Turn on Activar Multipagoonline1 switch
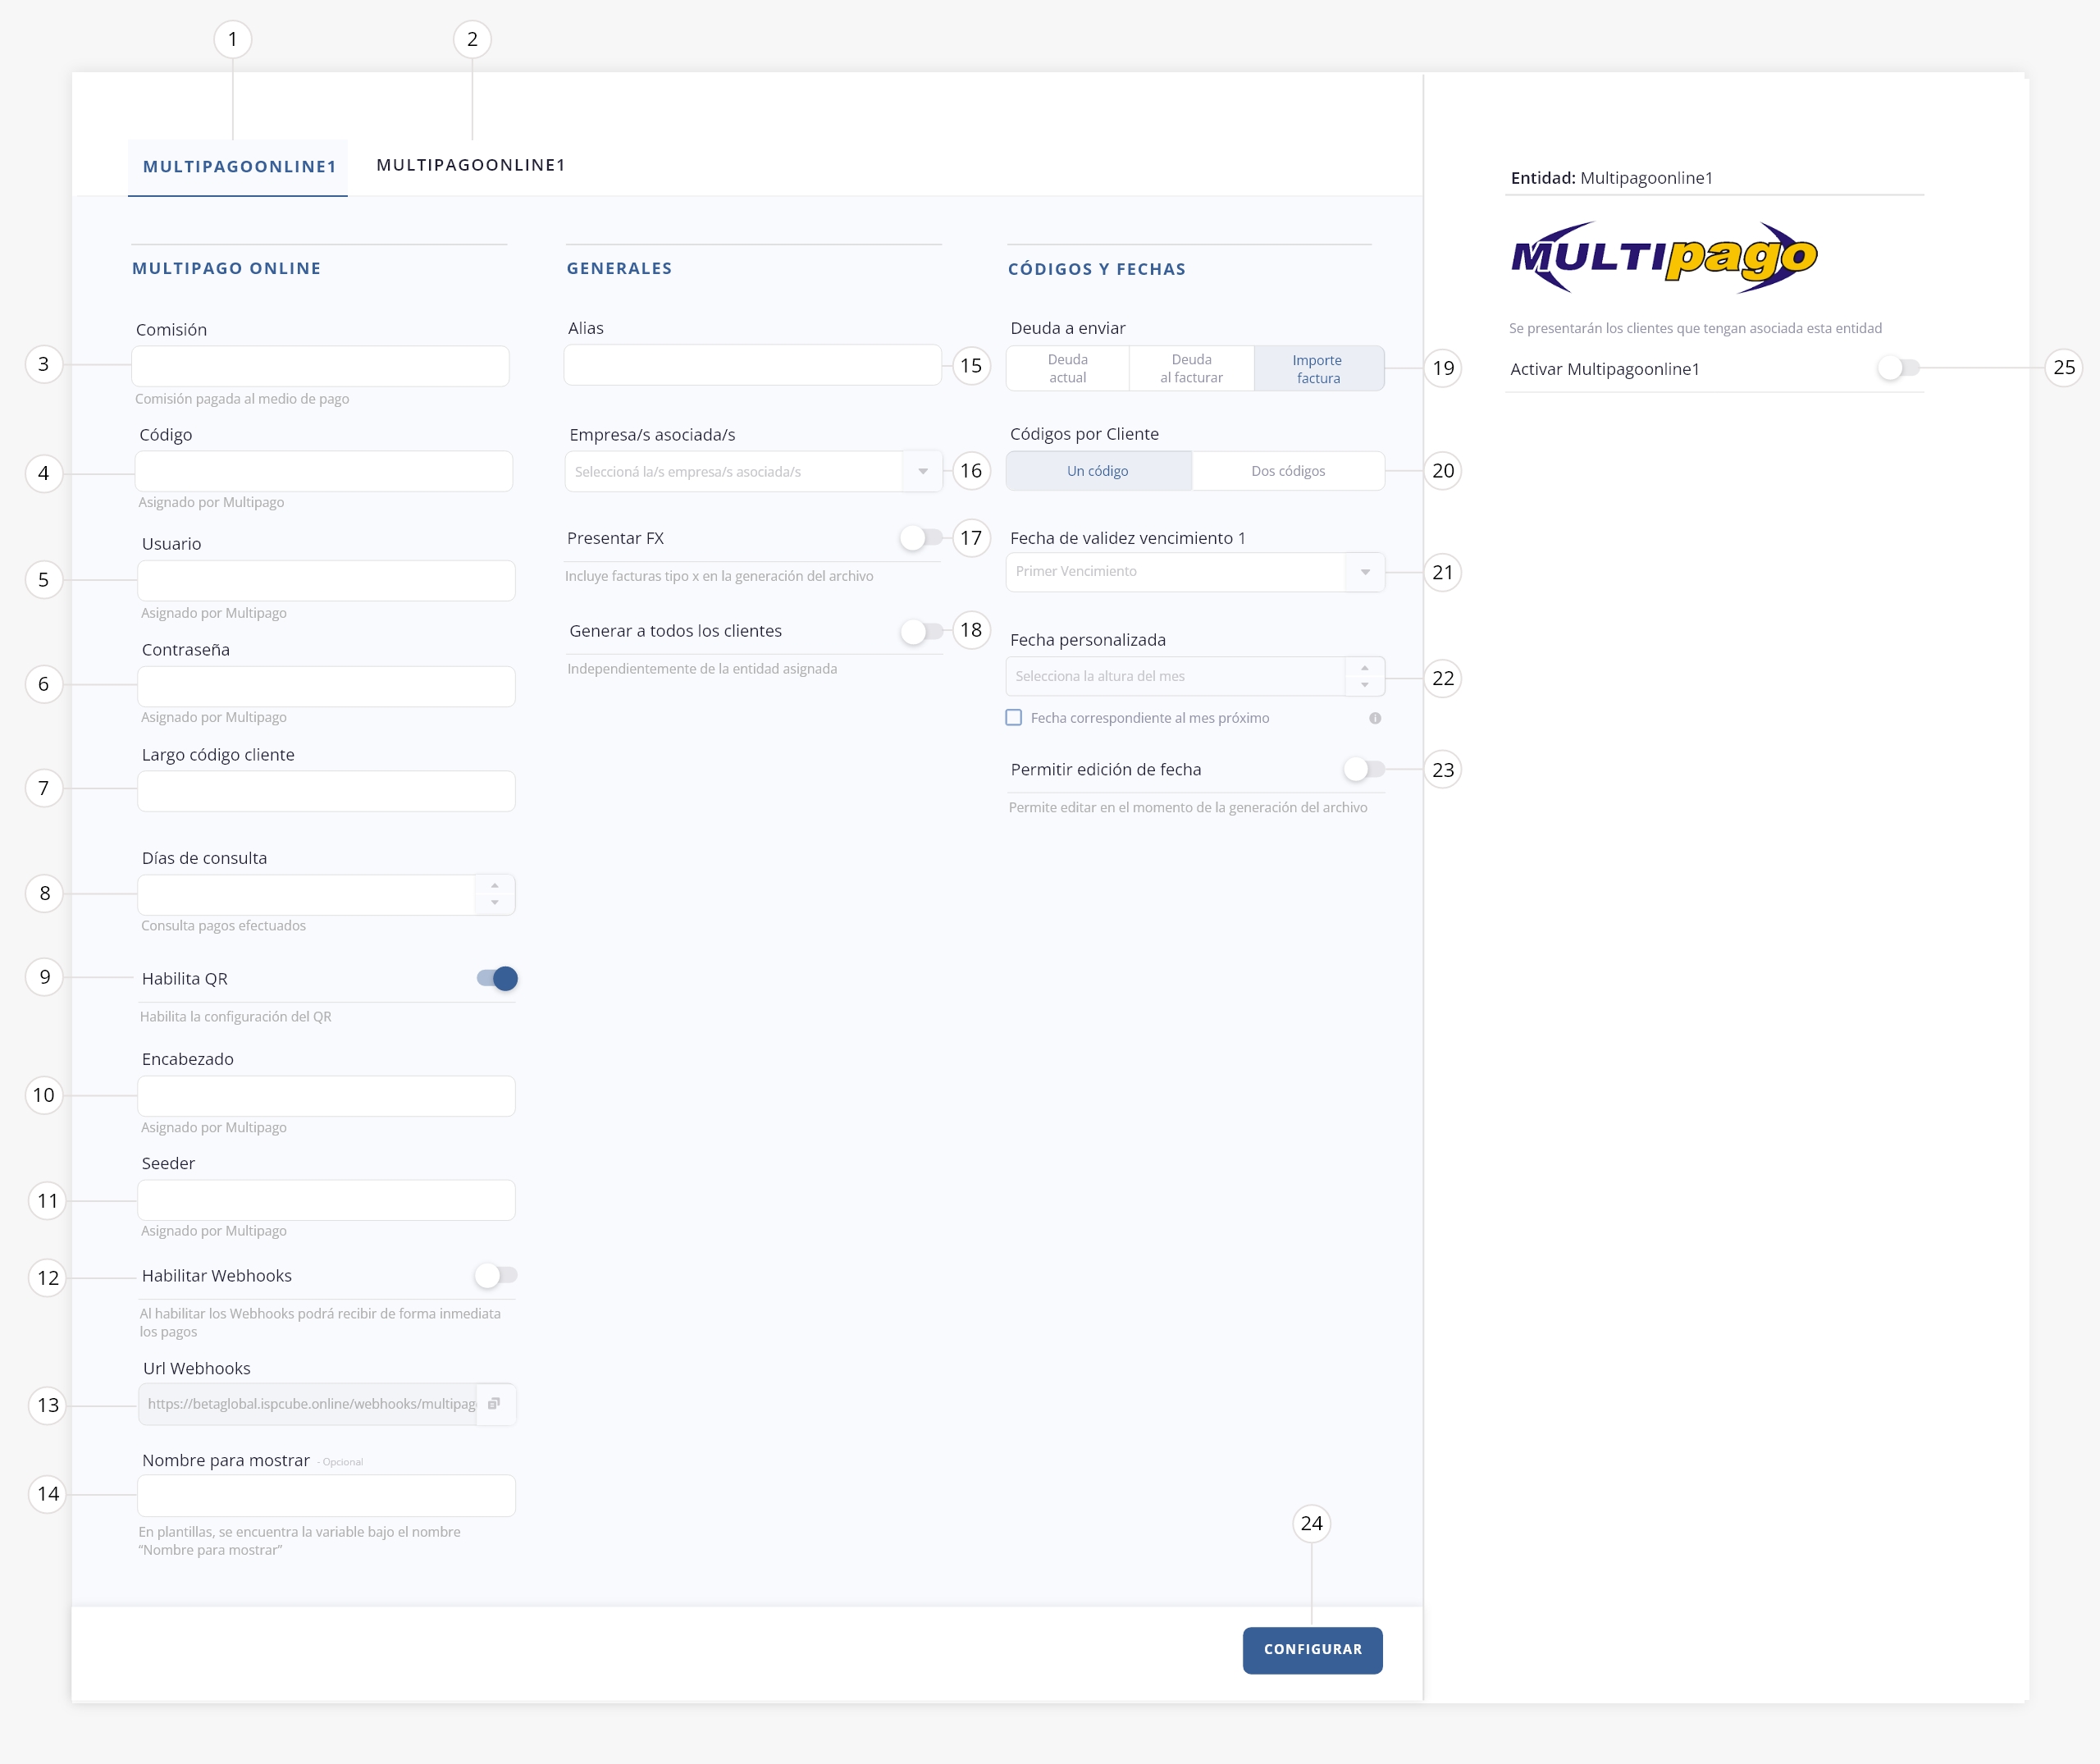2100x1764 pixels. coord(1899,368)
